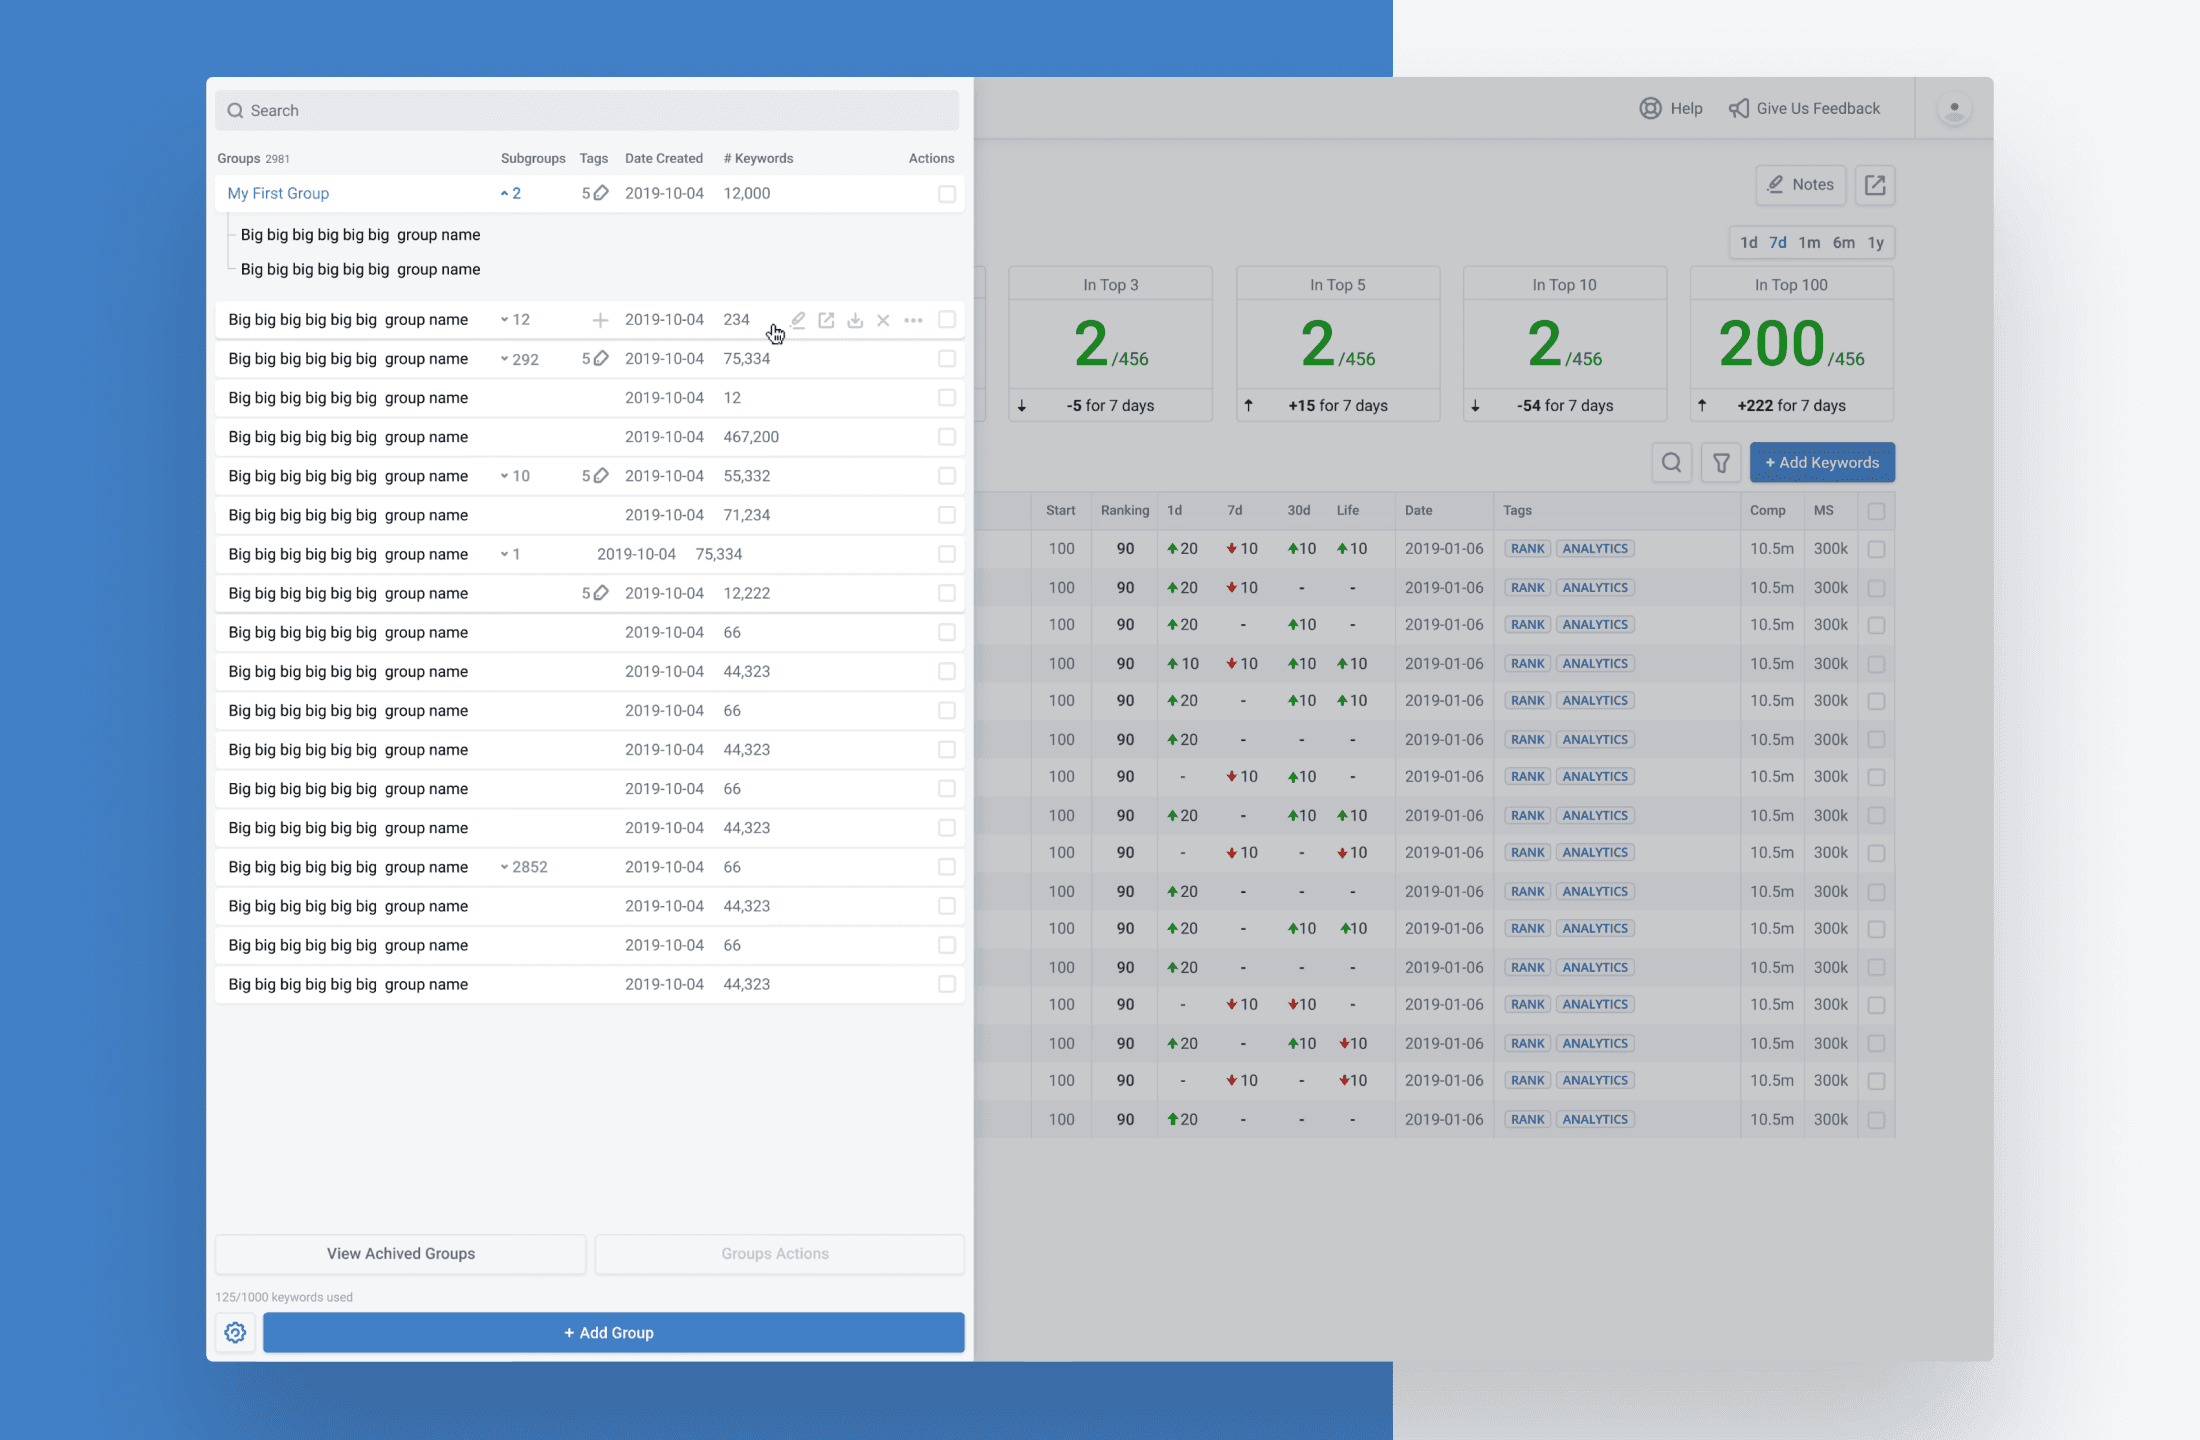Collapse My First Group subgroups arrow
The image size is (2200, 1440).
tap(505, 194)
